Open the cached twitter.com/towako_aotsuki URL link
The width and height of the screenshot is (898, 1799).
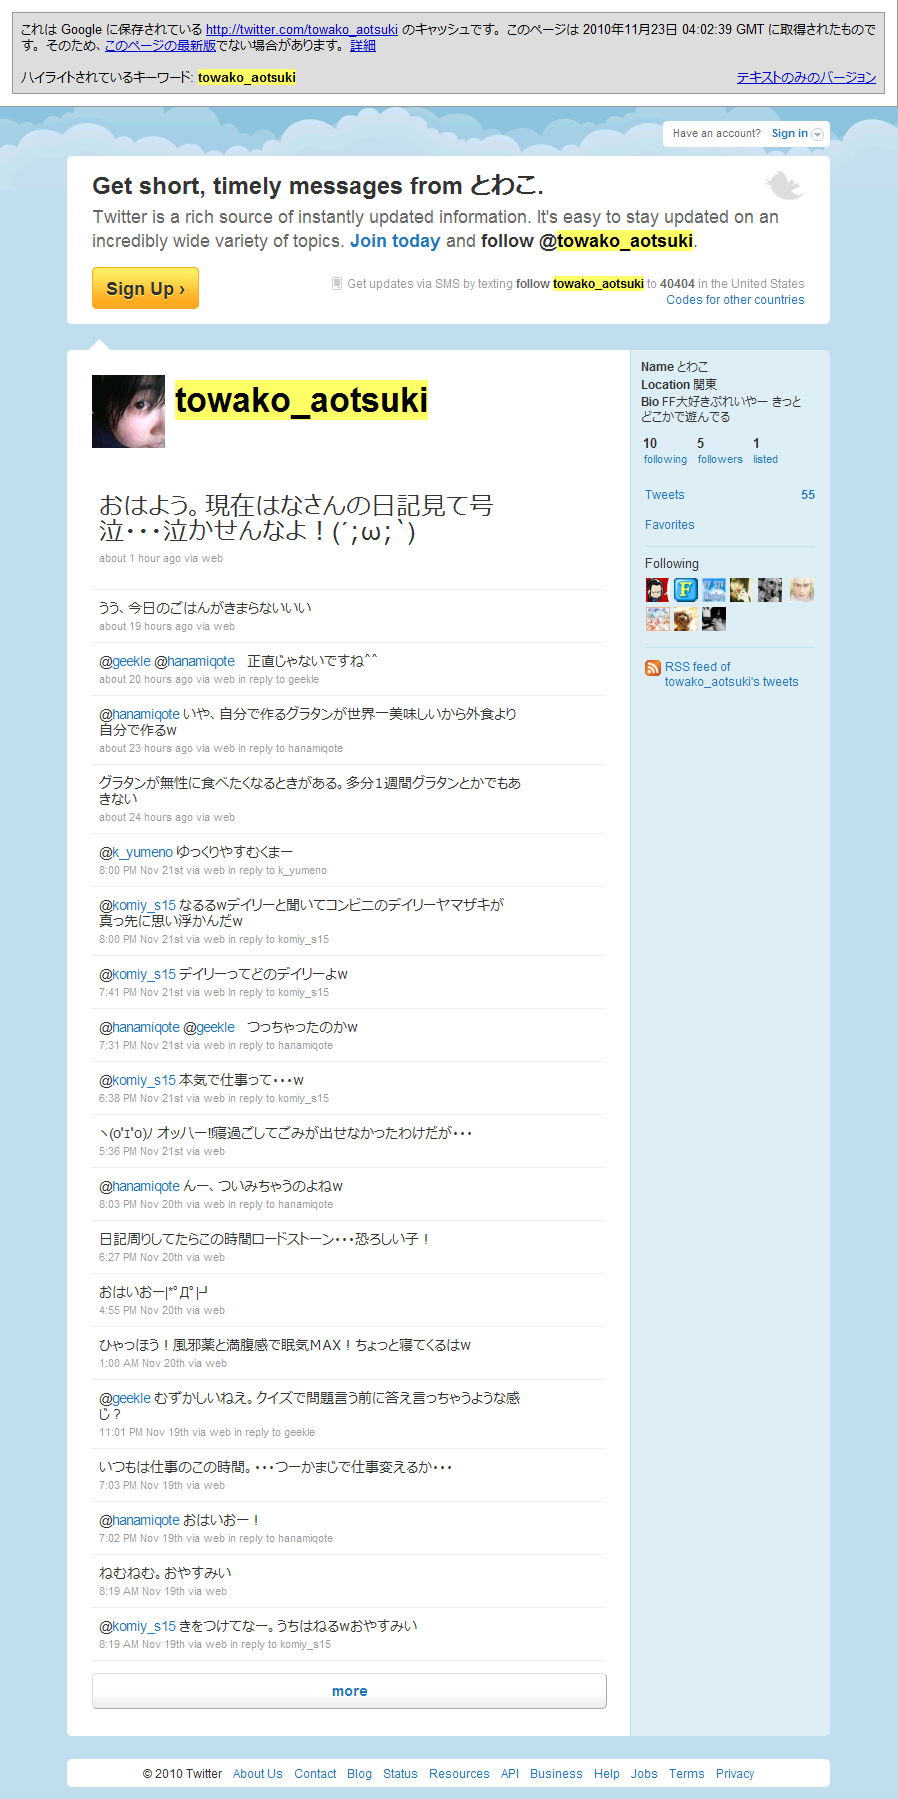tap(302, 30)
